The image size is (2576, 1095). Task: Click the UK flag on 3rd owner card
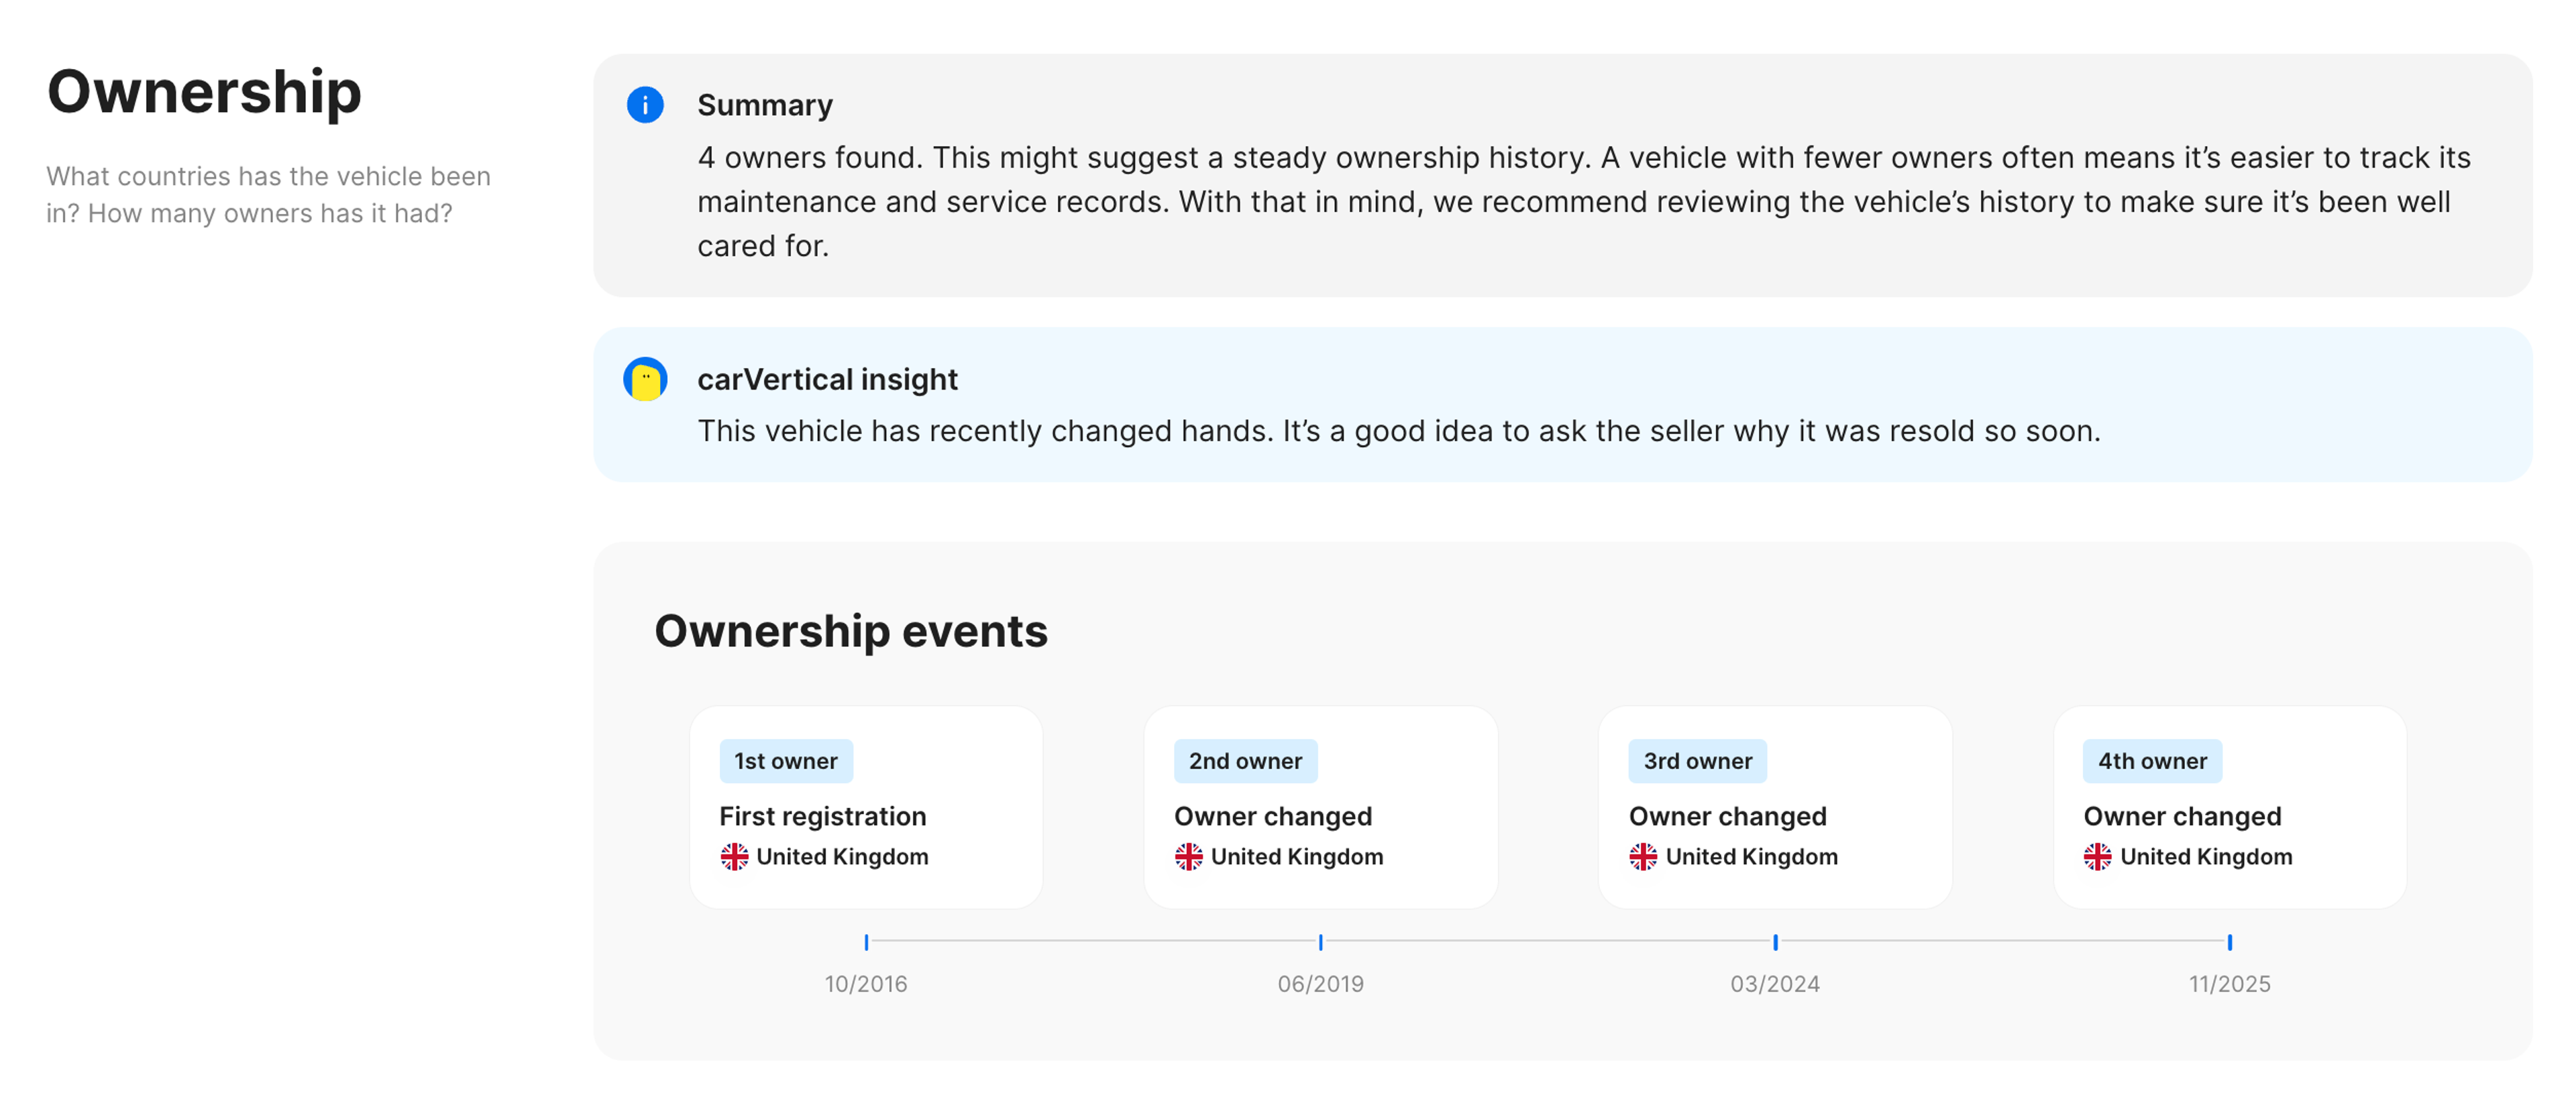[1643, 857]
